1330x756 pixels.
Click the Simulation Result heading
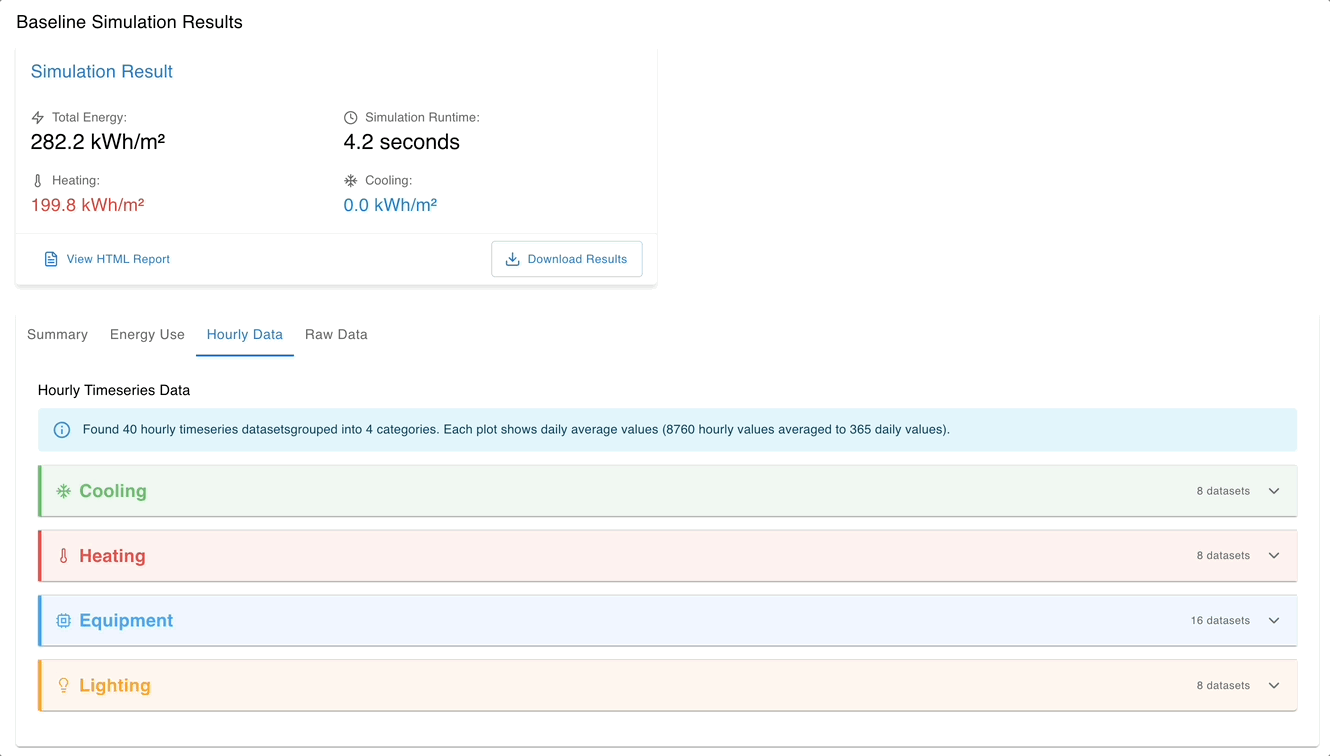pos(101,72)
